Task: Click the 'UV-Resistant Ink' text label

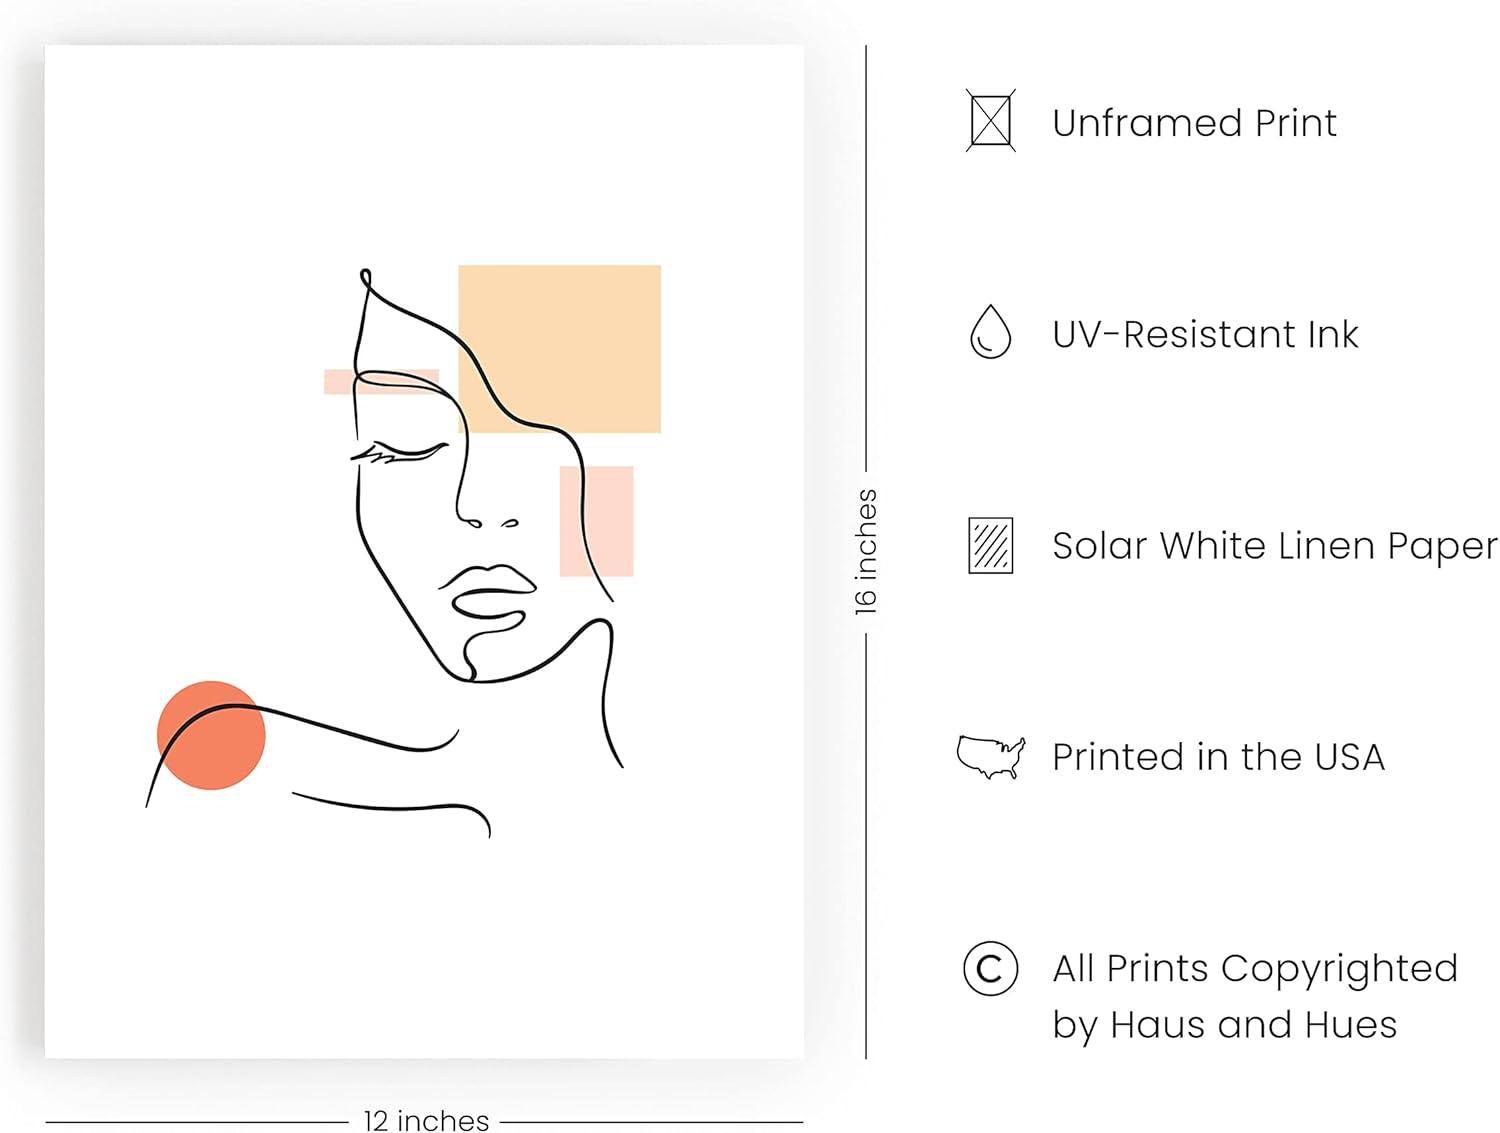Action: [1205, 334]
